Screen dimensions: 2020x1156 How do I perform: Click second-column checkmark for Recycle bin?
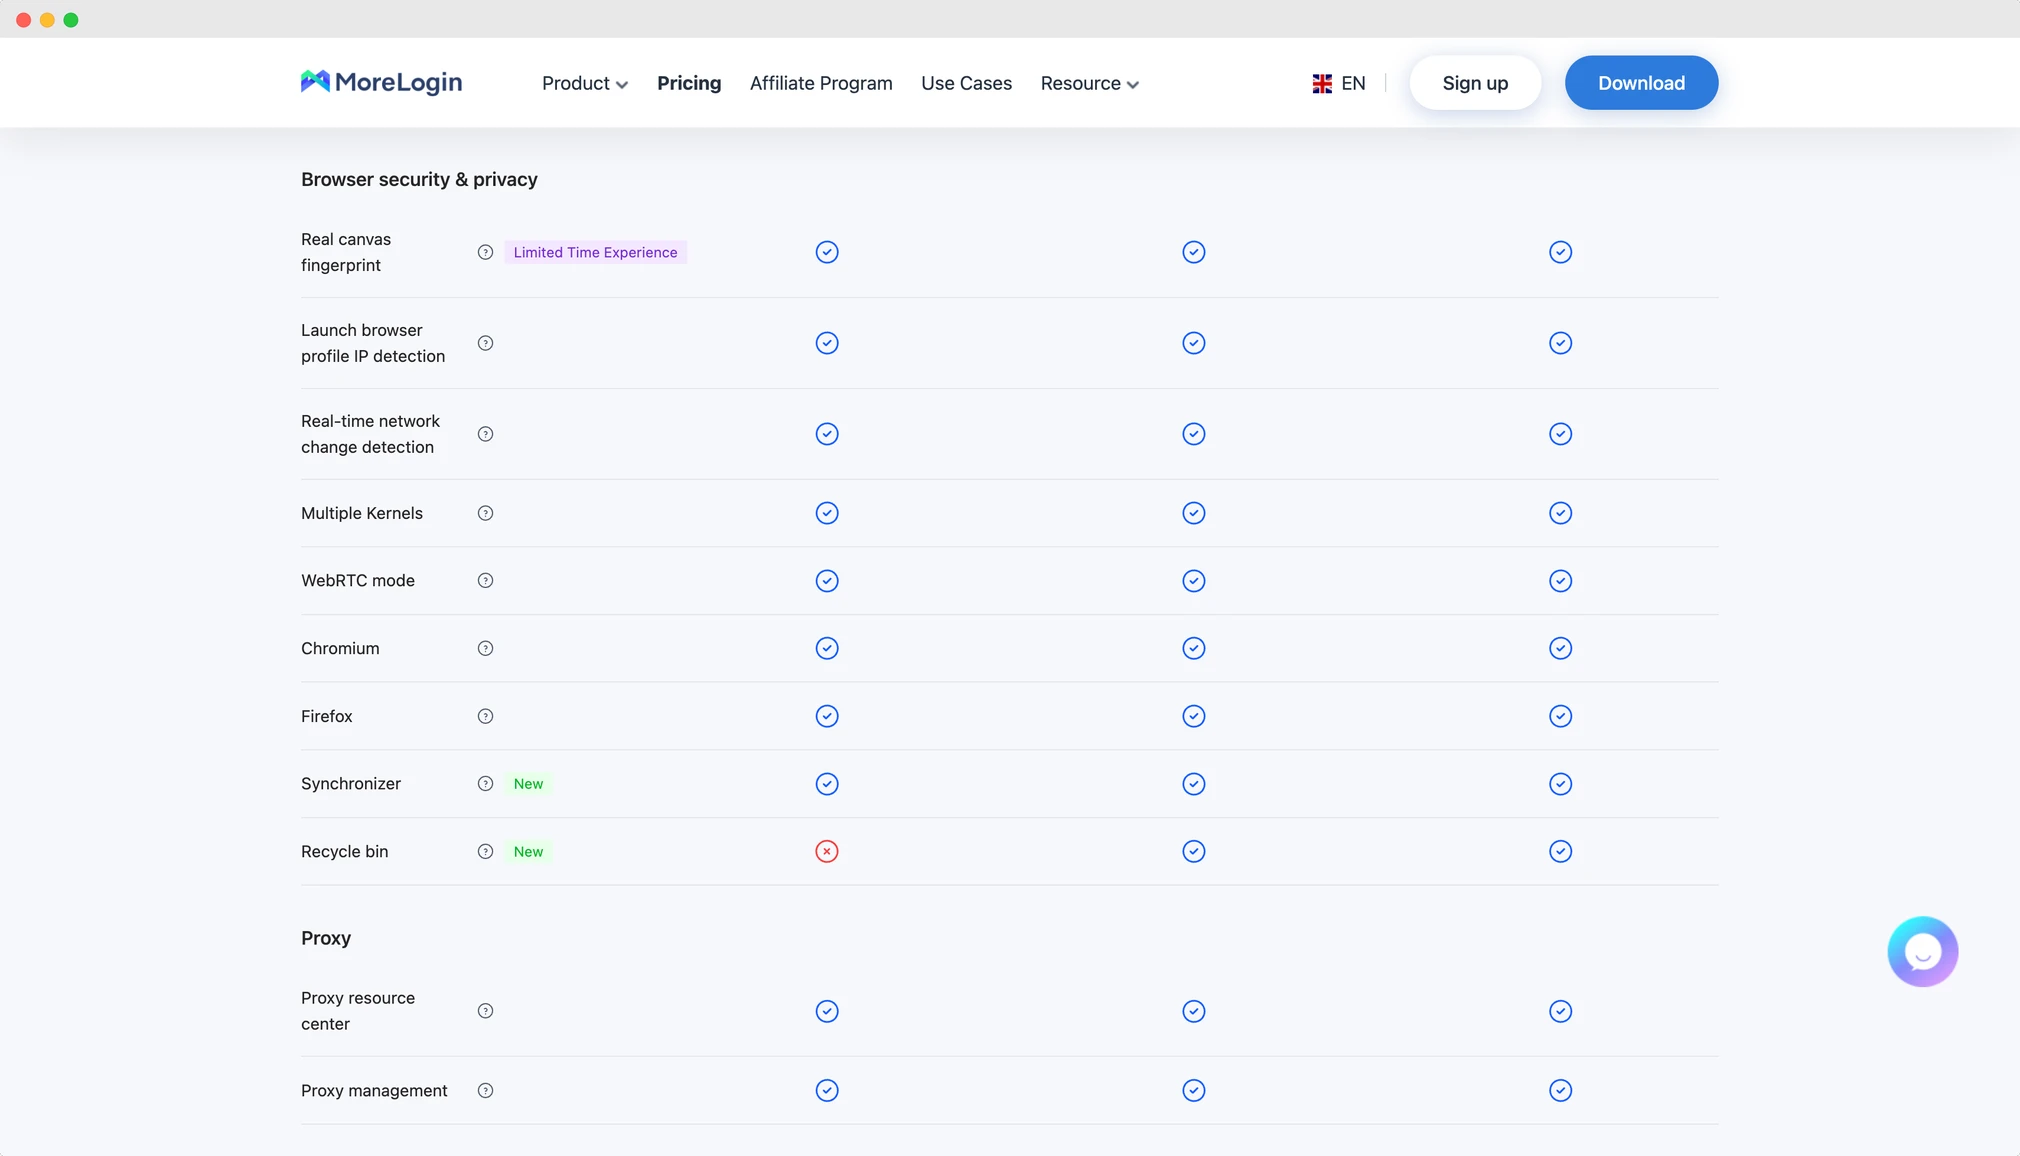tap(1193, 851)
